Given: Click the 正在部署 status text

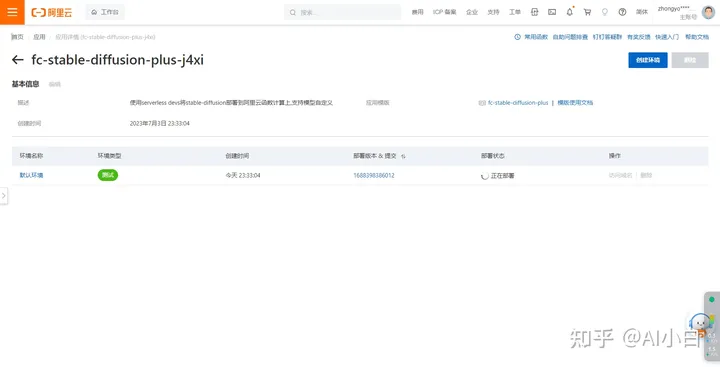Looking at the screenshot, I should [x=502, y=176].
